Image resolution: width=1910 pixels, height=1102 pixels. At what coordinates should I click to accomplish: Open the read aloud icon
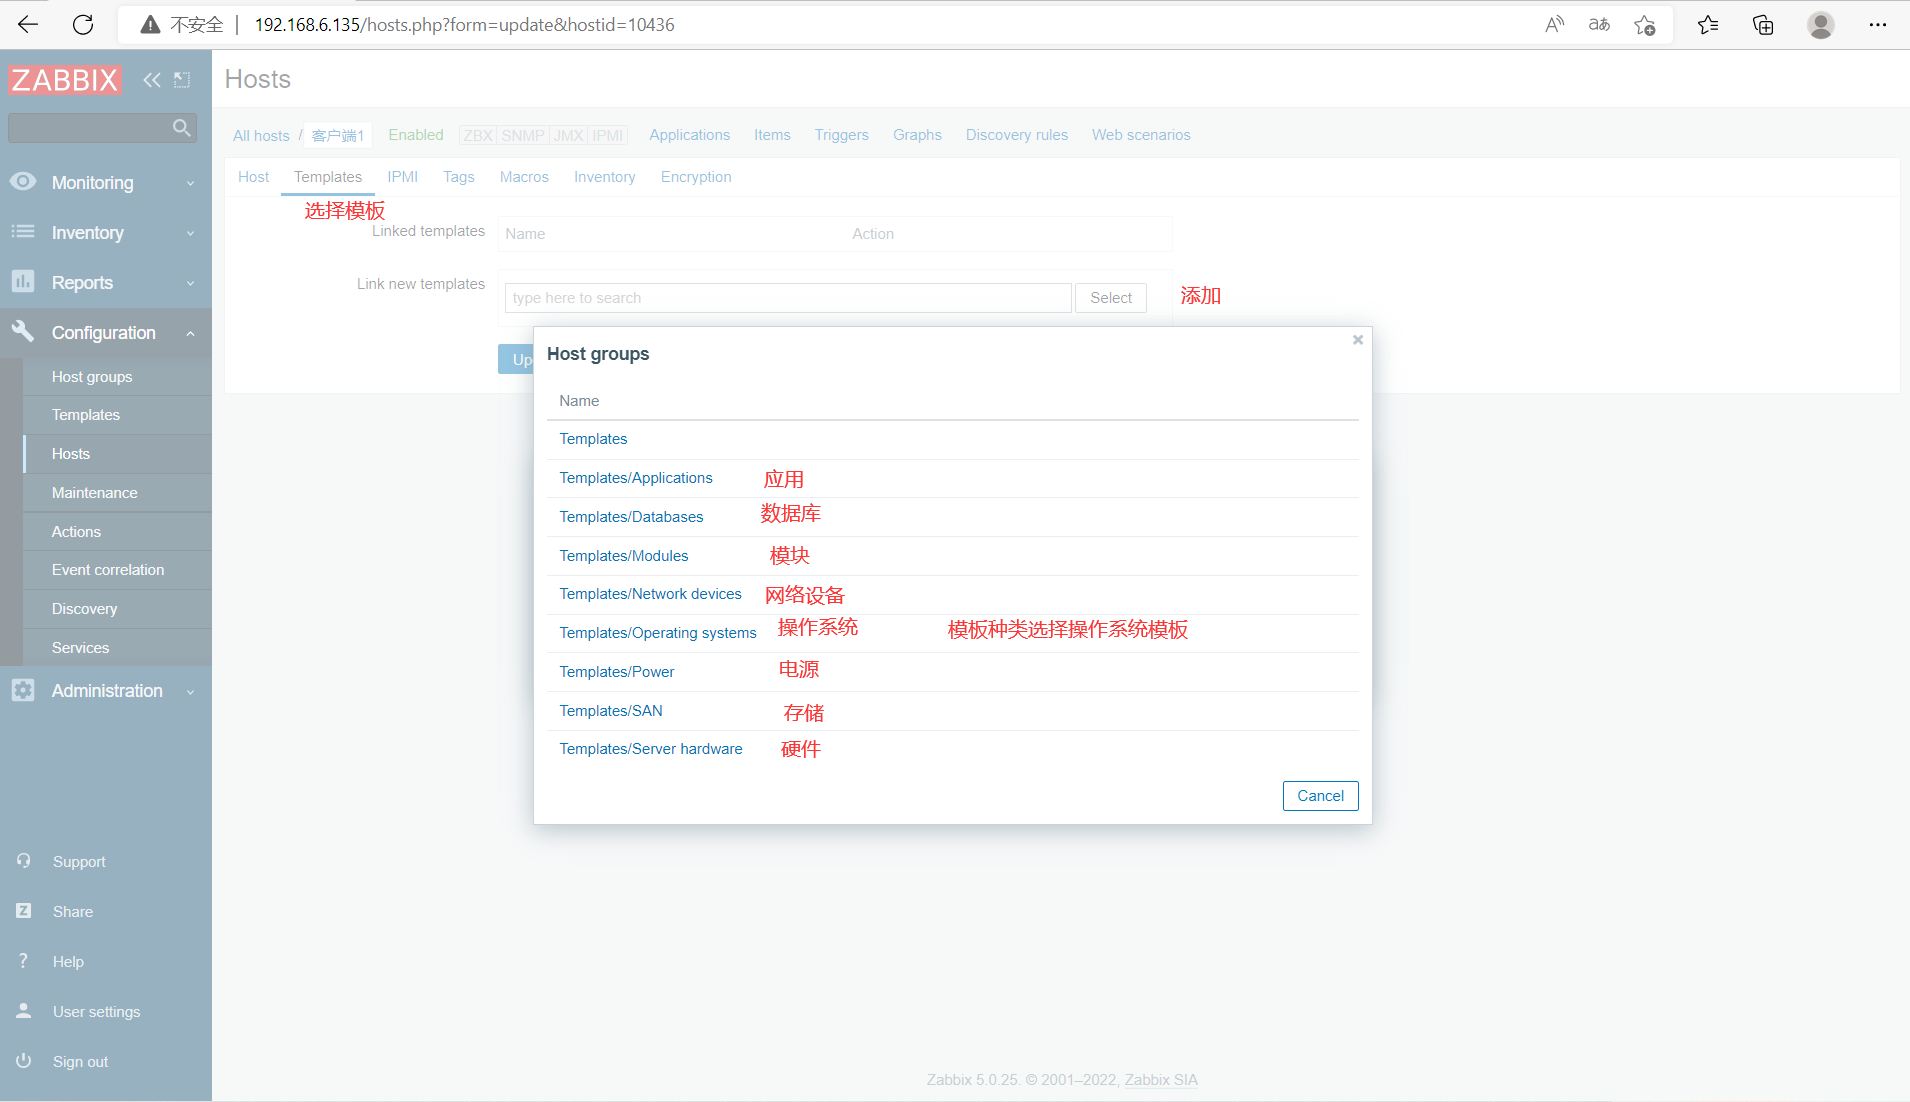[1554, 25]
